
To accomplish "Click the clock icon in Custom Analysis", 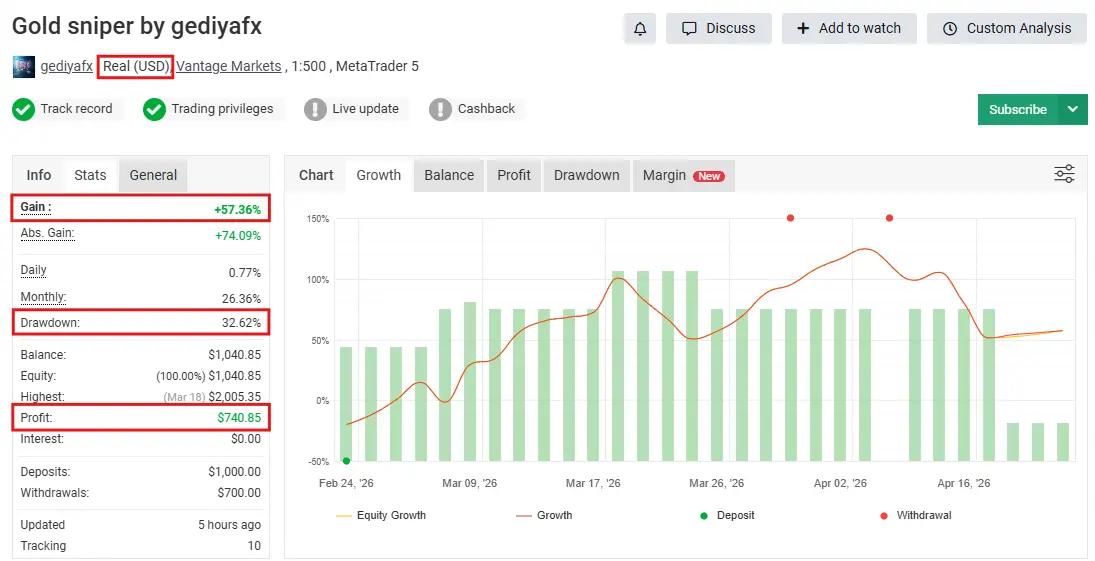I will pyautogui.click(x=950, y=29).
